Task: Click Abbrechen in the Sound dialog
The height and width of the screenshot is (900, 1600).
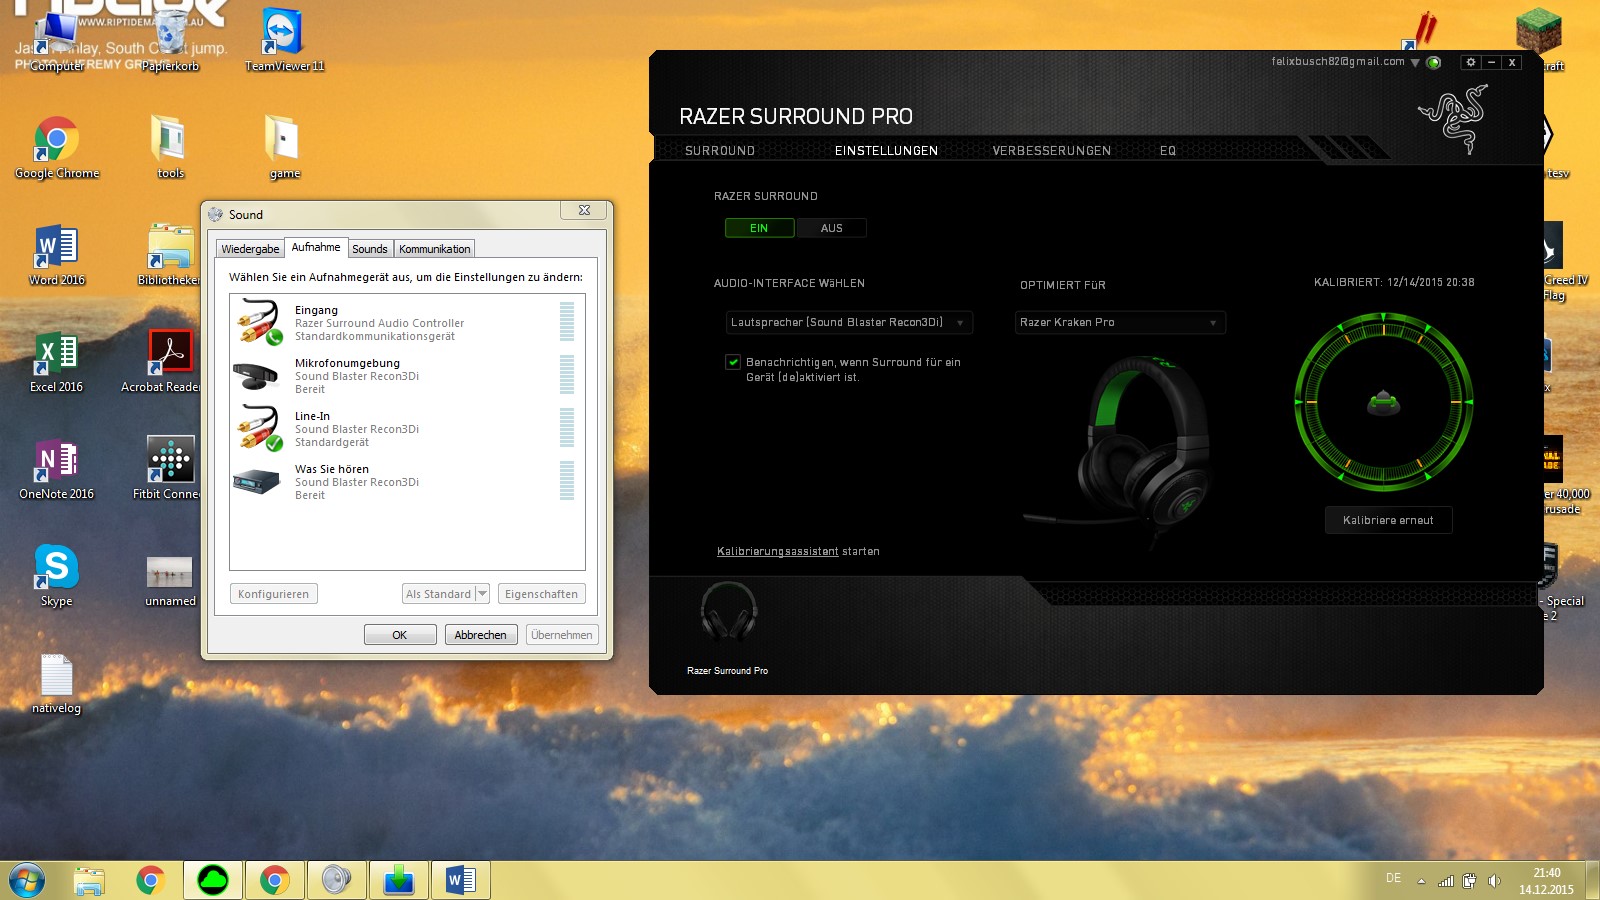Action: tap(481, 635)
